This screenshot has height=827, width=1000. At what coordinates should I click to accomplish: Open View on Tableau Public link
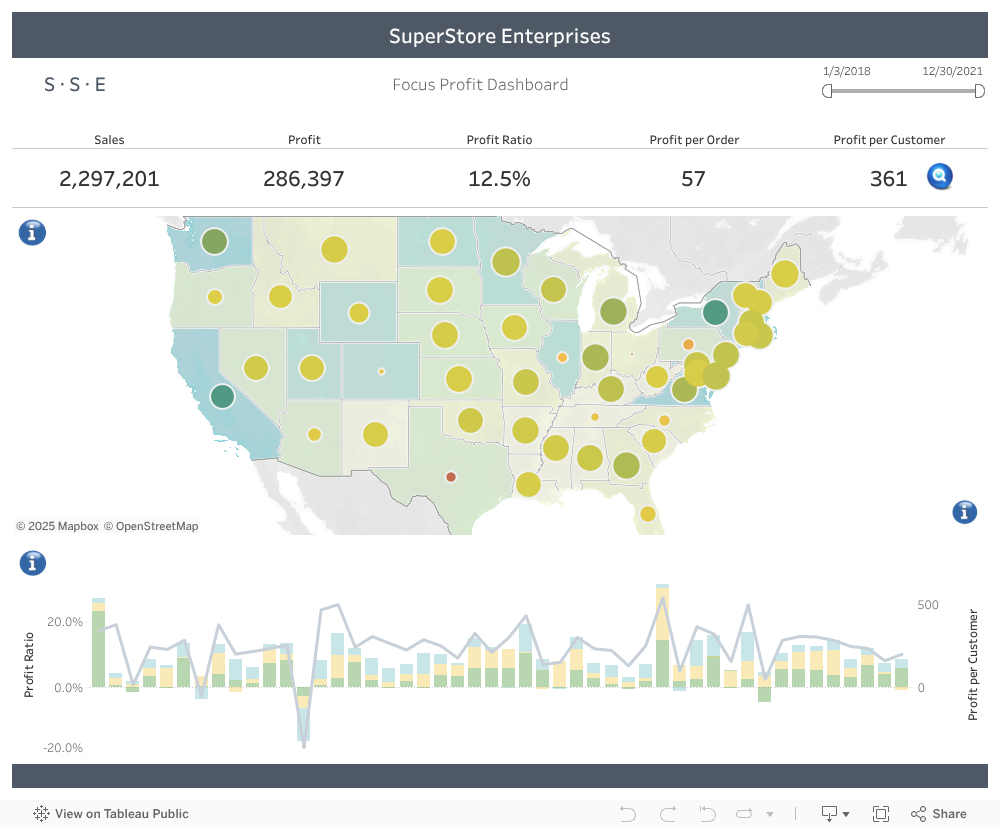click(x=111, y=813)
